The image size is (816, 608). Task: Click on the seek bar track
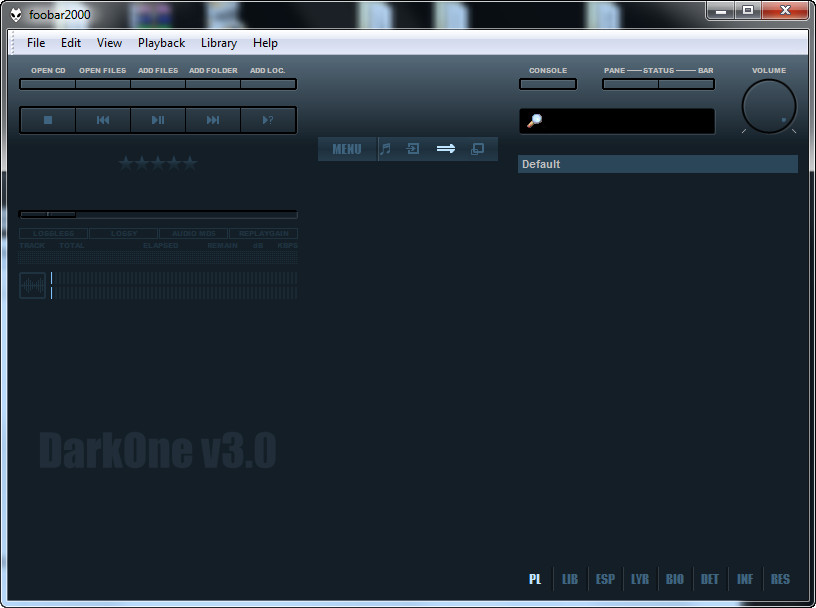point(158,214)
